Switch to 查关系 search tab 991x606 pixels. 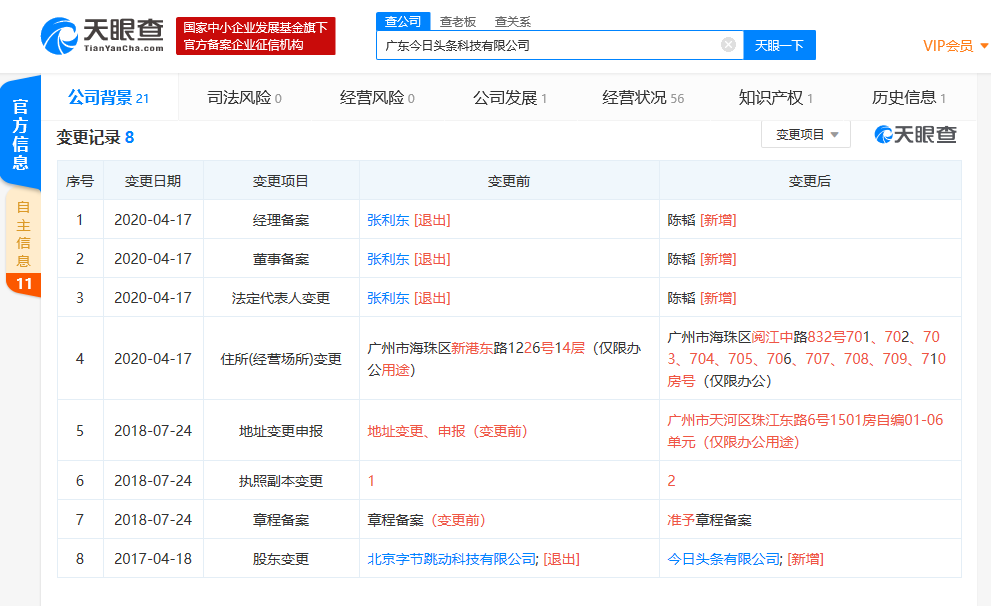(x=513, y=21)
